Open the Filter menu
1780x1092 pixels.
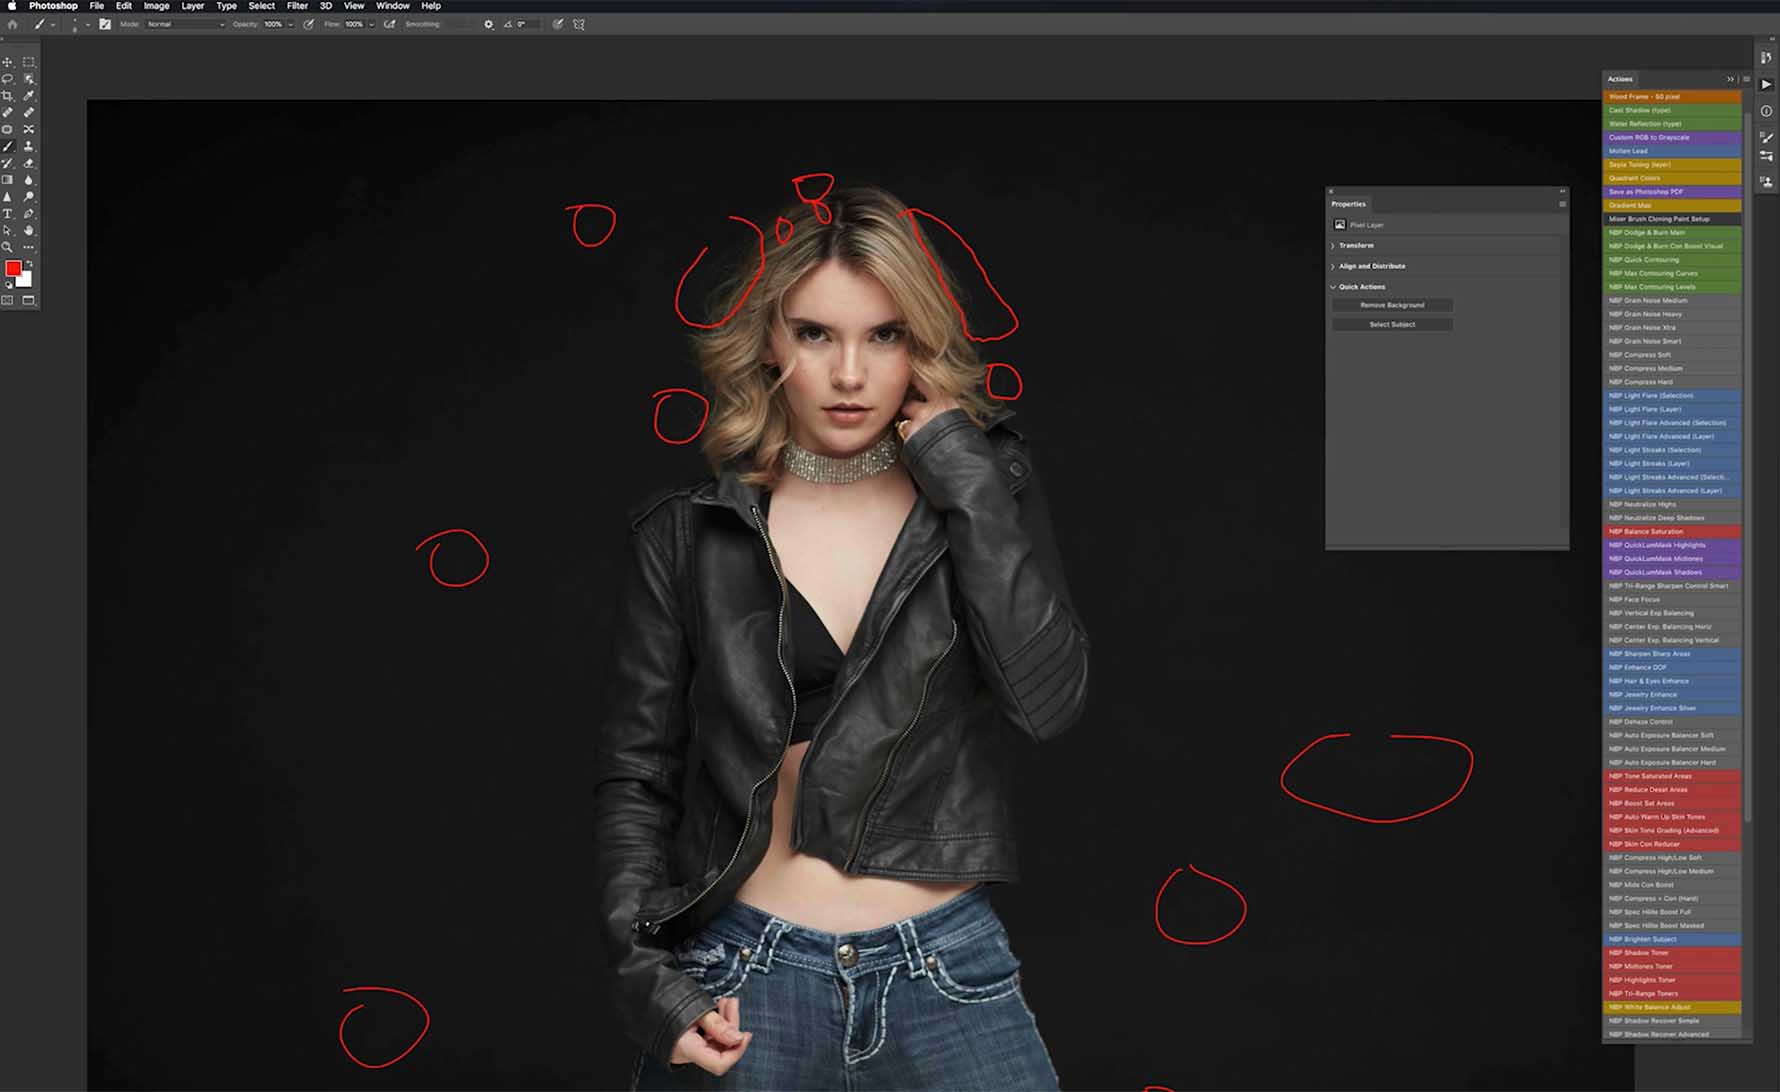[x=297, y=6]
